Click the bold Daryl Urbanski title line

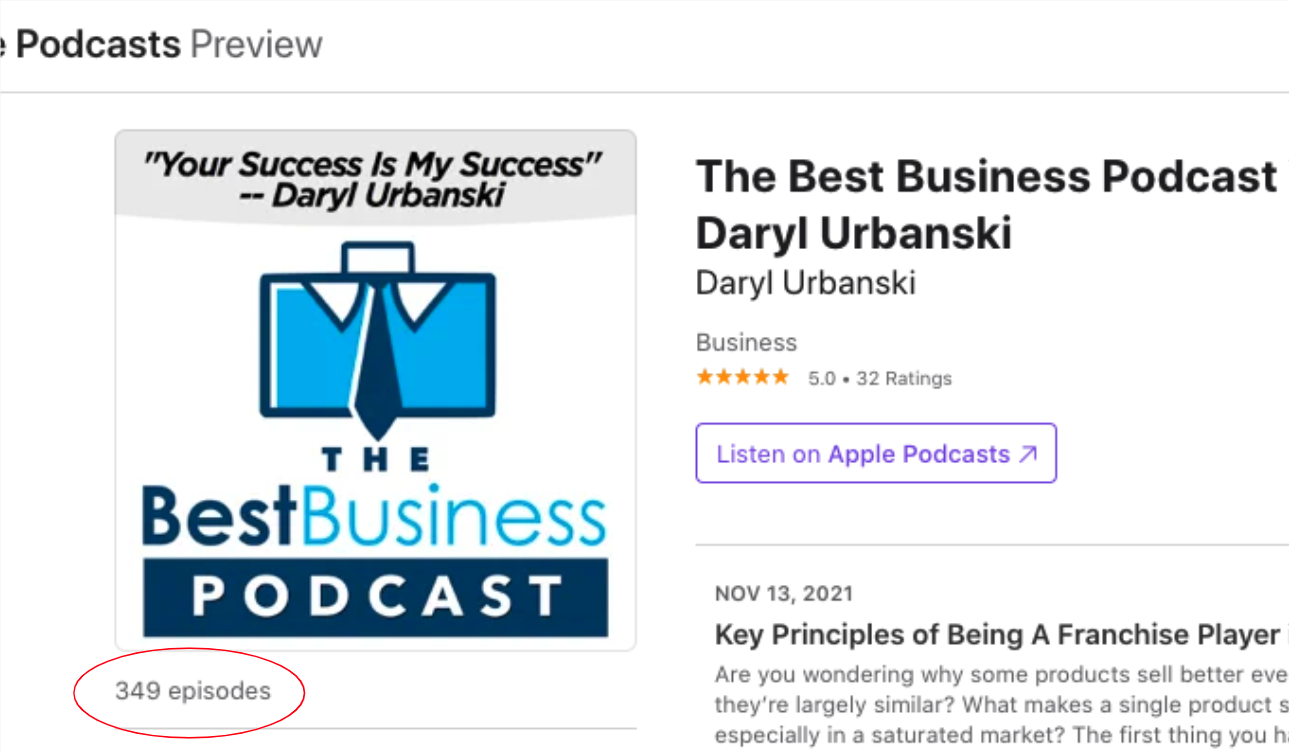854,233
